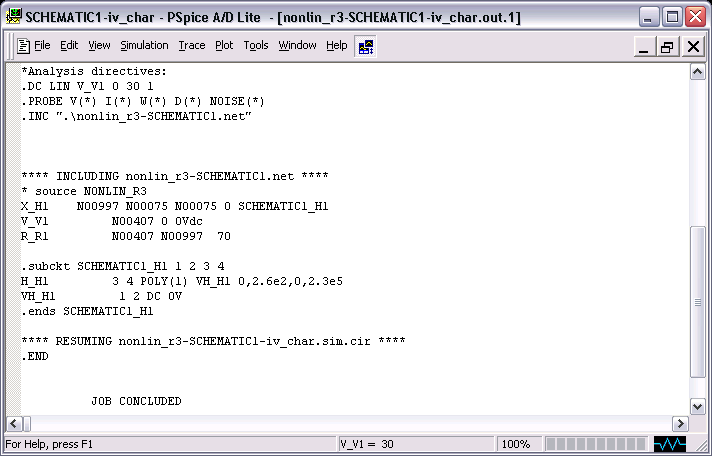Screen dimensions: 712x456
Task: Click the 'JOB CONCLUDED' text
Action: click(x=136, y=401)
